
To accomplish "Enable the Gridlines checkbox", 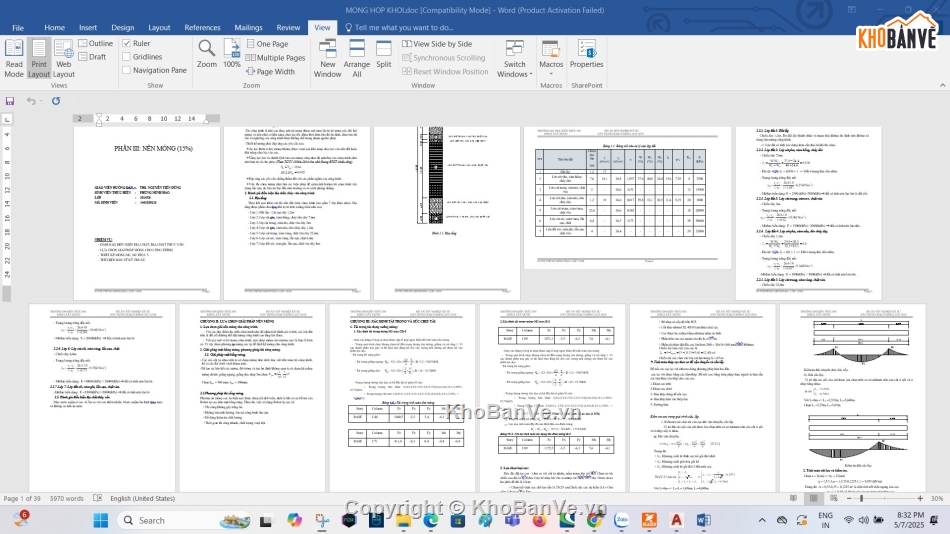I will click(x=127, y=56).
